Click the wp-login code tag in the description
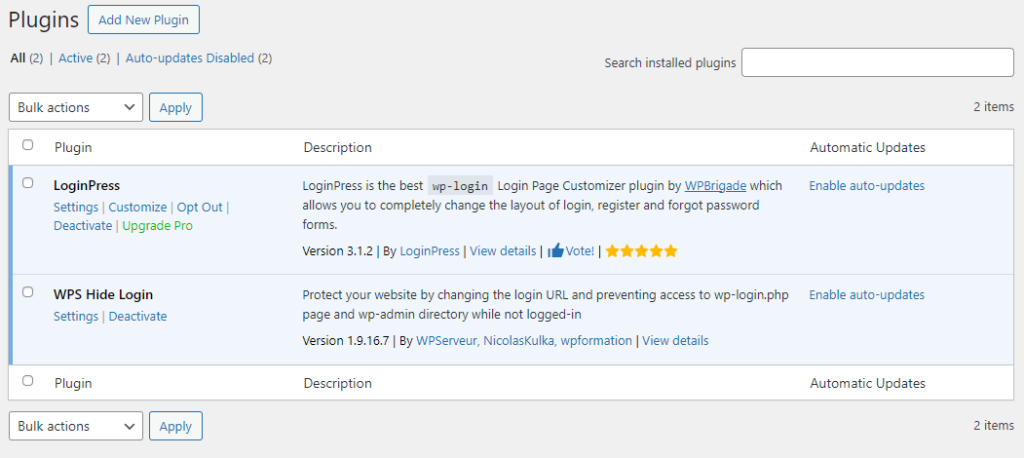Image resolution: width=1024 pixels, height=458 pixels. click(460, 186)
